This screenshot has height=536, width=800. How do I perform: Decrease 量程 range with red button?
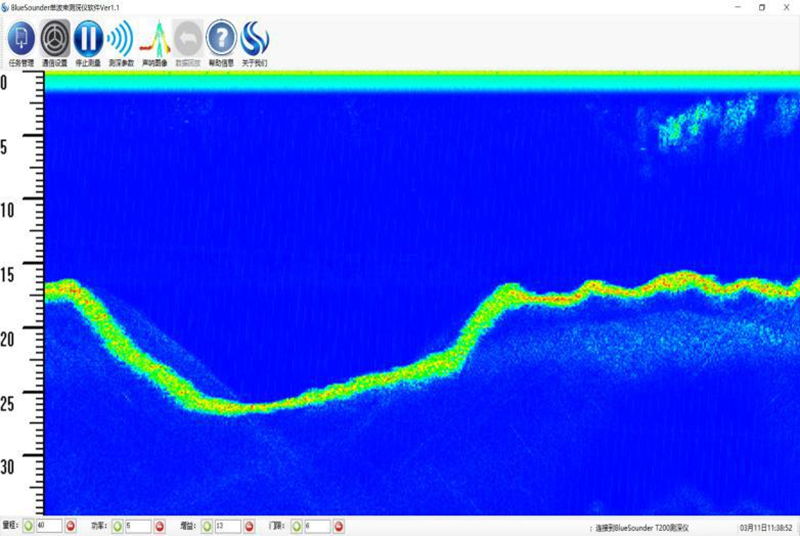71,526
